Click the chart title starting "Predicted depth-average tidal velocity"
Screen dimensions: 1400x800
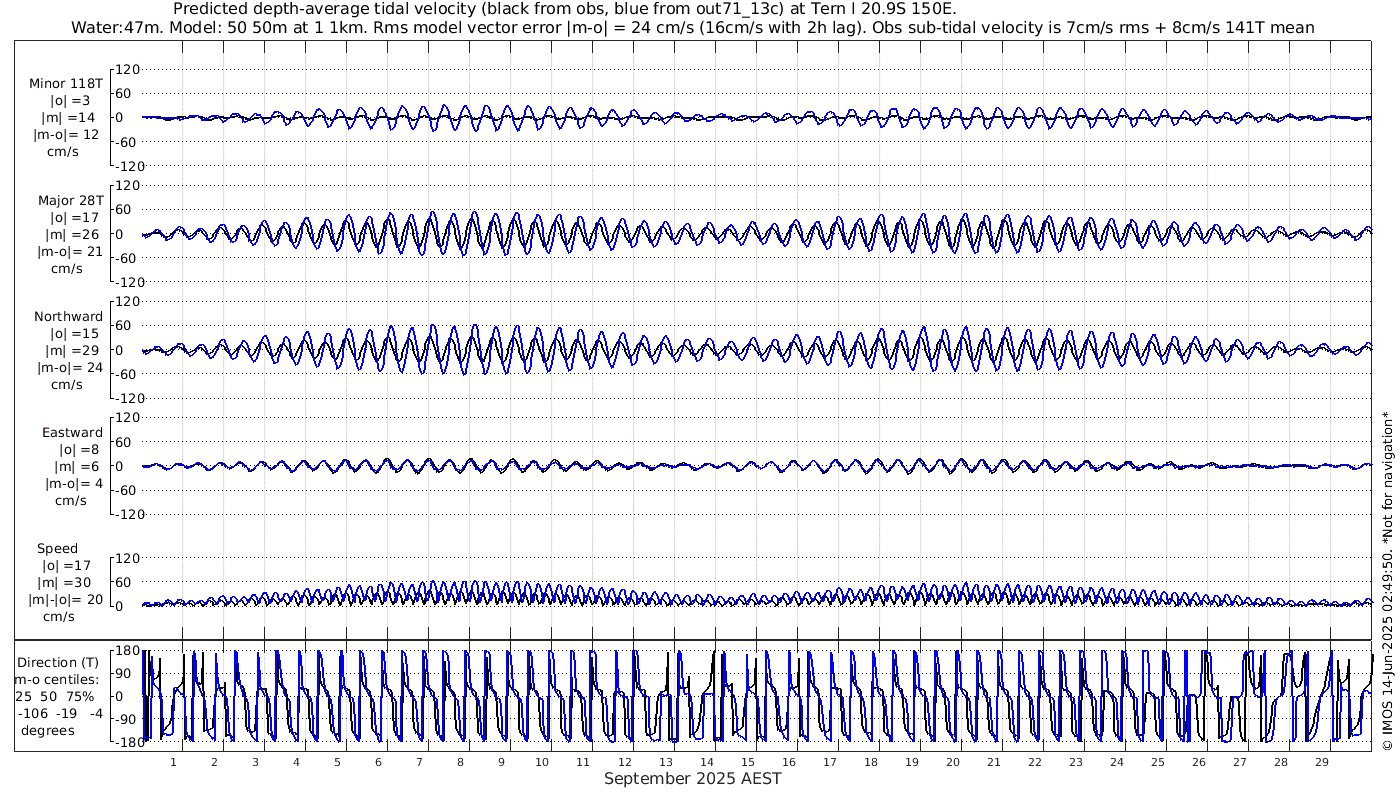pyautogui.click(x=564, y=9)
